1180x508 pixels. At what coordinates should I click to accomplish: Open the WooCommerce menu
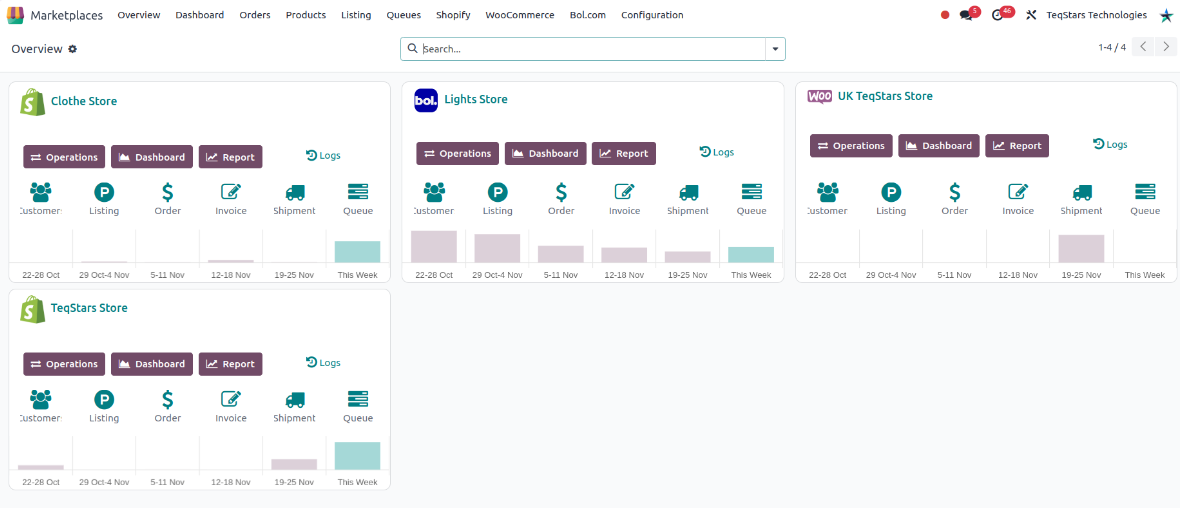(520, 15)
